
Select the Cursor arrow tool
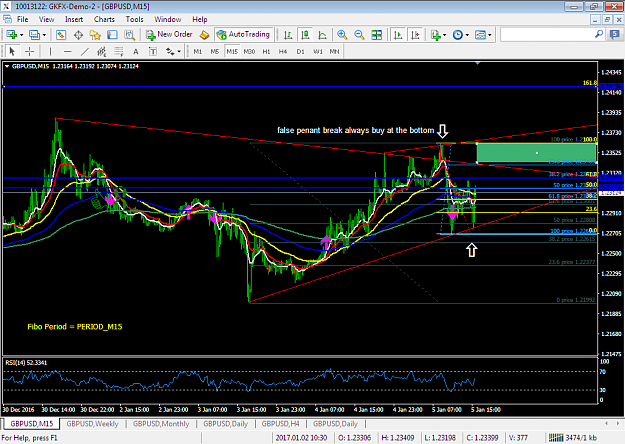pos(12,51)
